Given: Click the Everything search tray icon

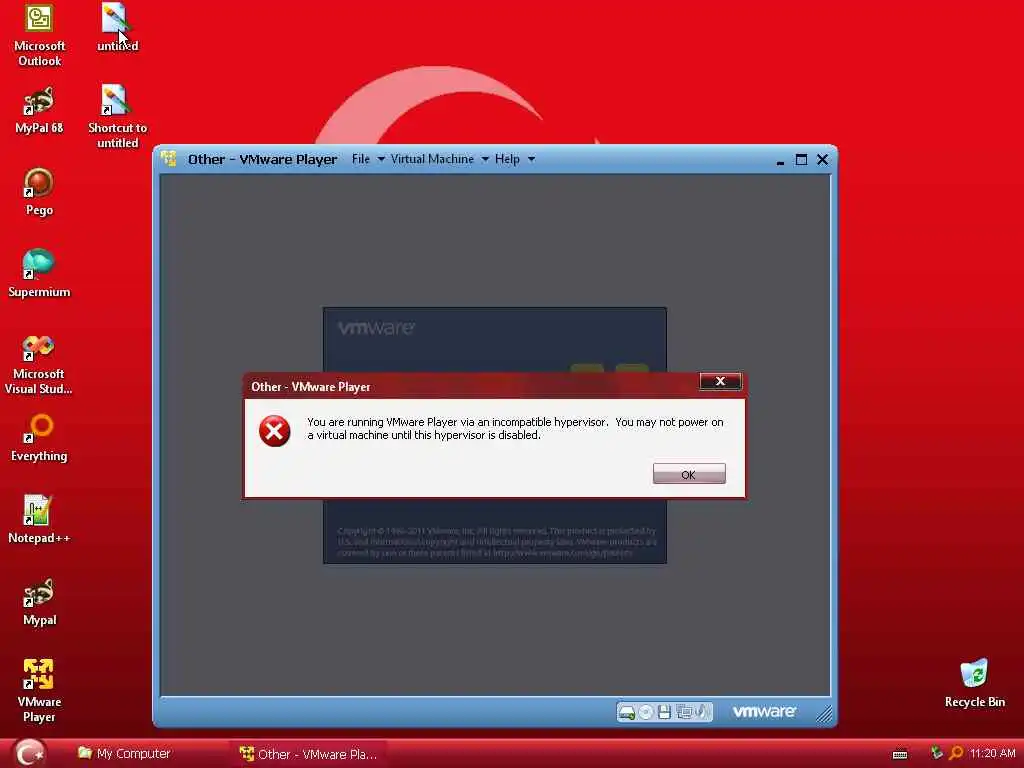Looking at the screenshot, I should point(956,754).
